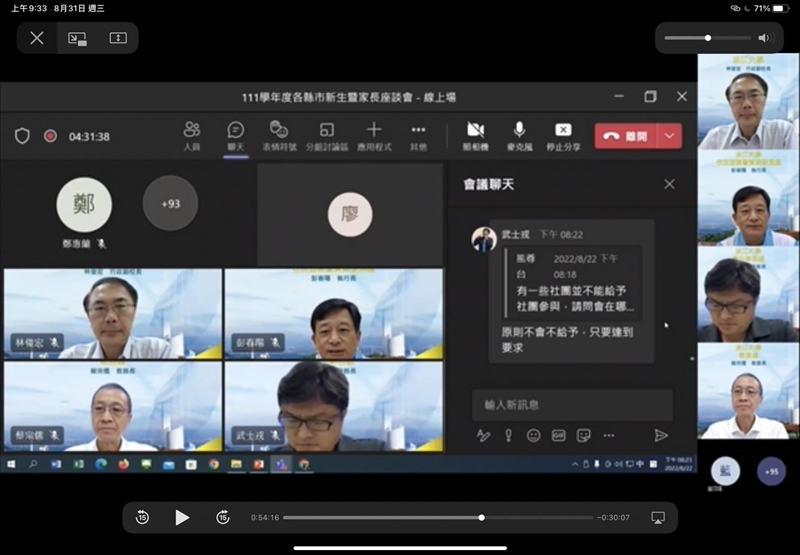Open the 其他 more options menu
This screenshot has height=555, width=800.
pyautogui.click(x=418, y=135)
